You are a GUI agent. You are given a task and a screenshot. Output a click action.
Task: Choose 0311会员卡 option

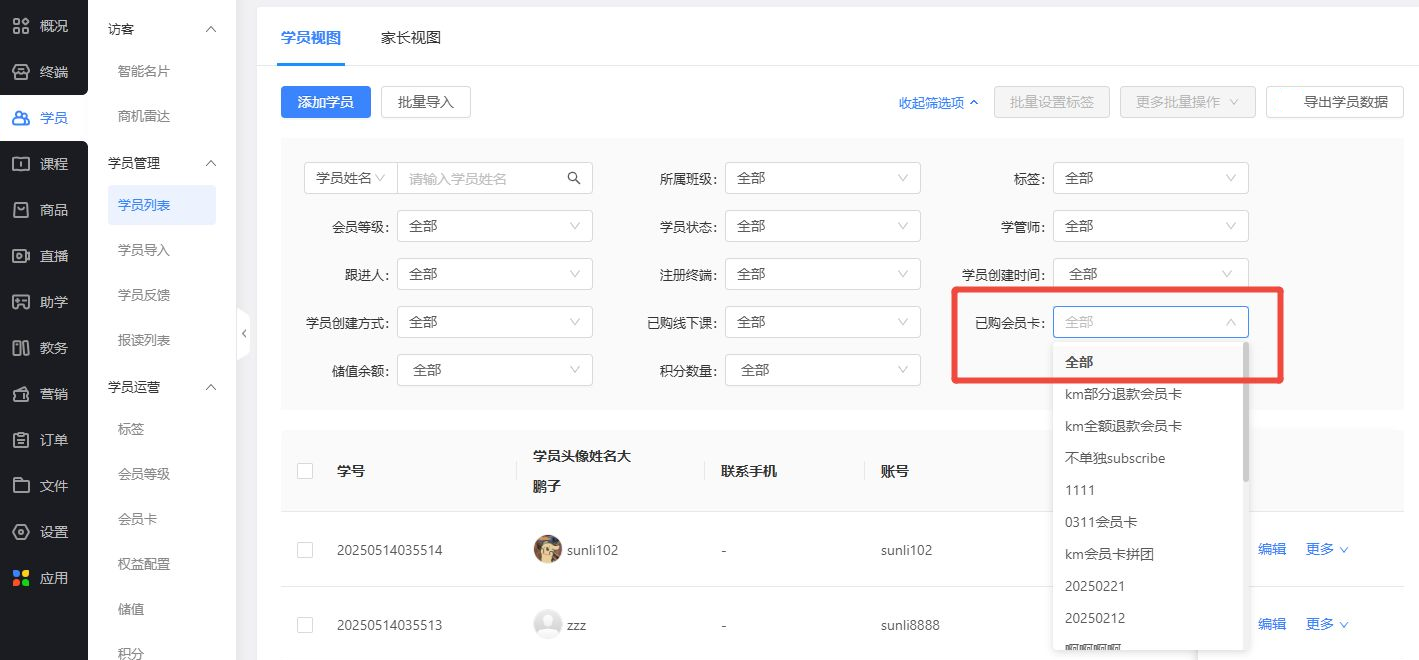(x=1147, y=522)
